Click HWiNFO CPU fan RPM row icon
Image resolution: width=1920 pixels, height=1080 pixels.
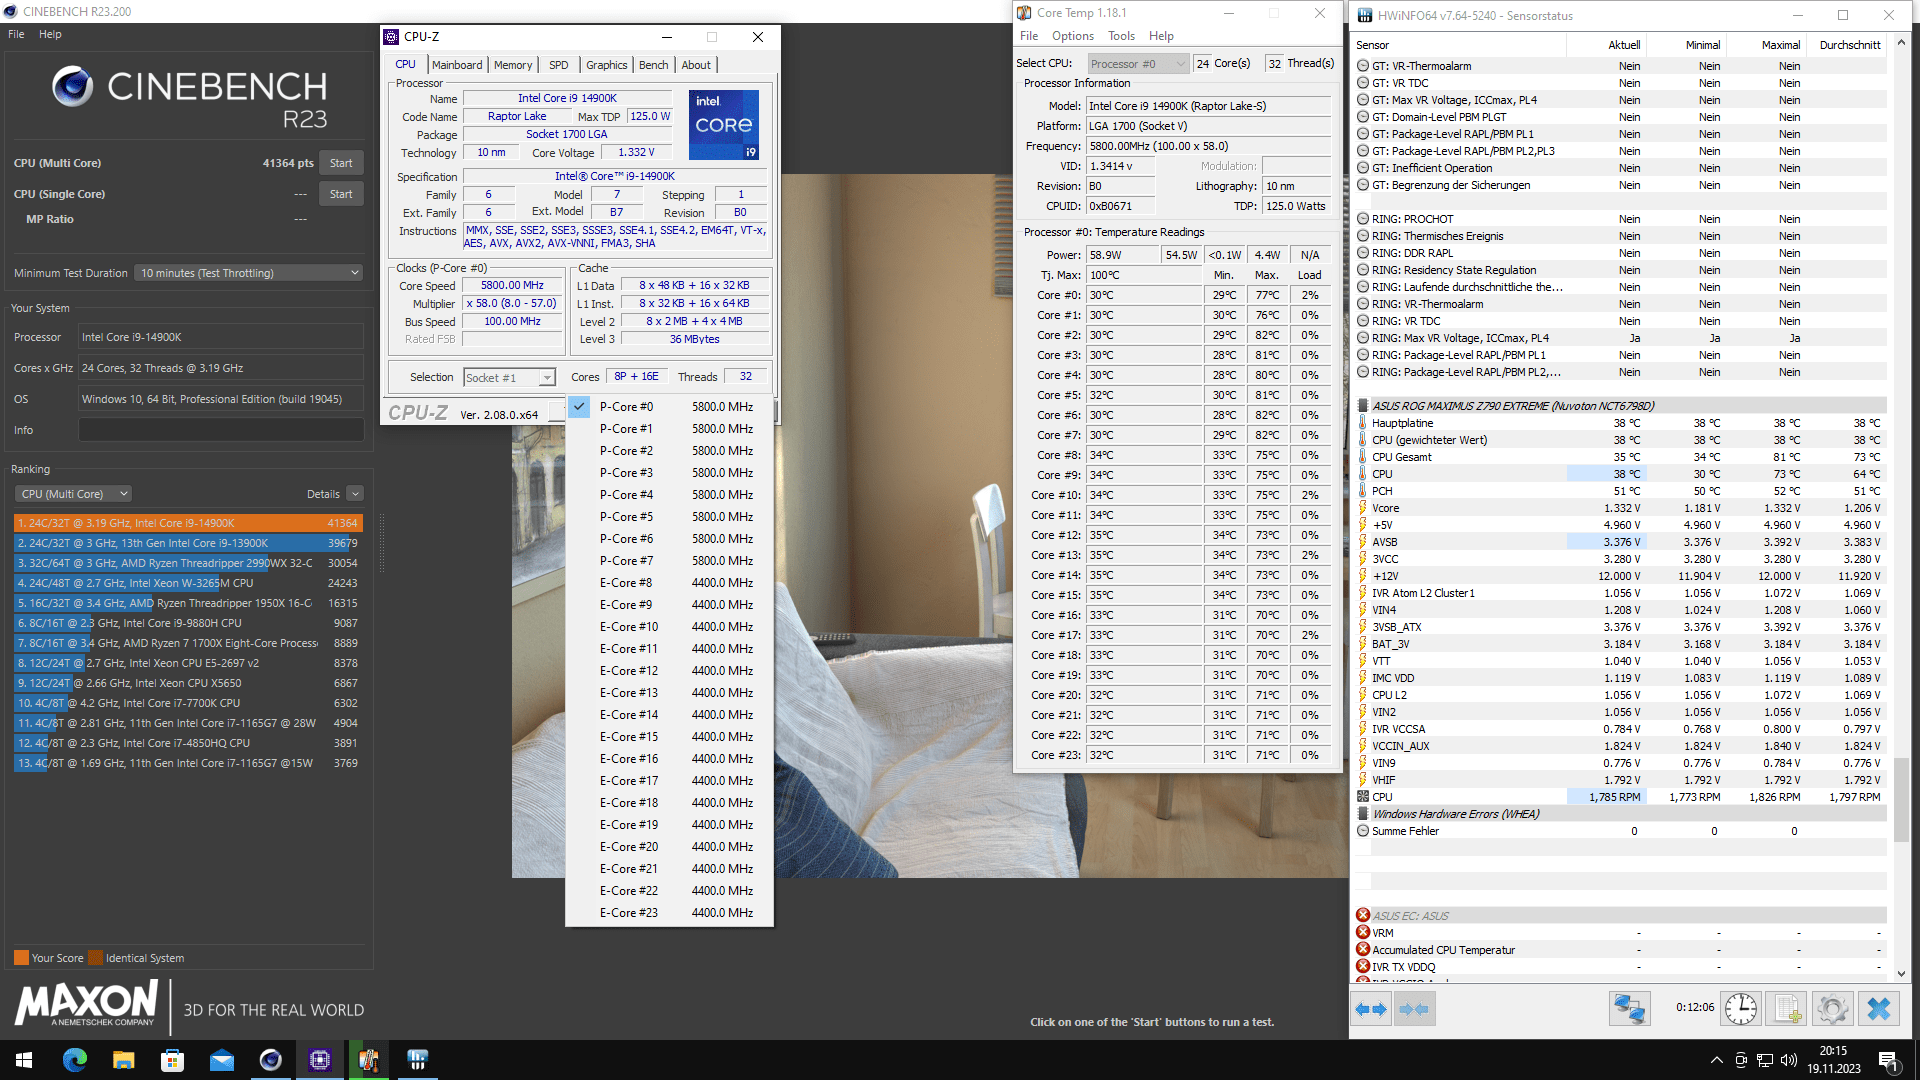(x=1362, y=797)
